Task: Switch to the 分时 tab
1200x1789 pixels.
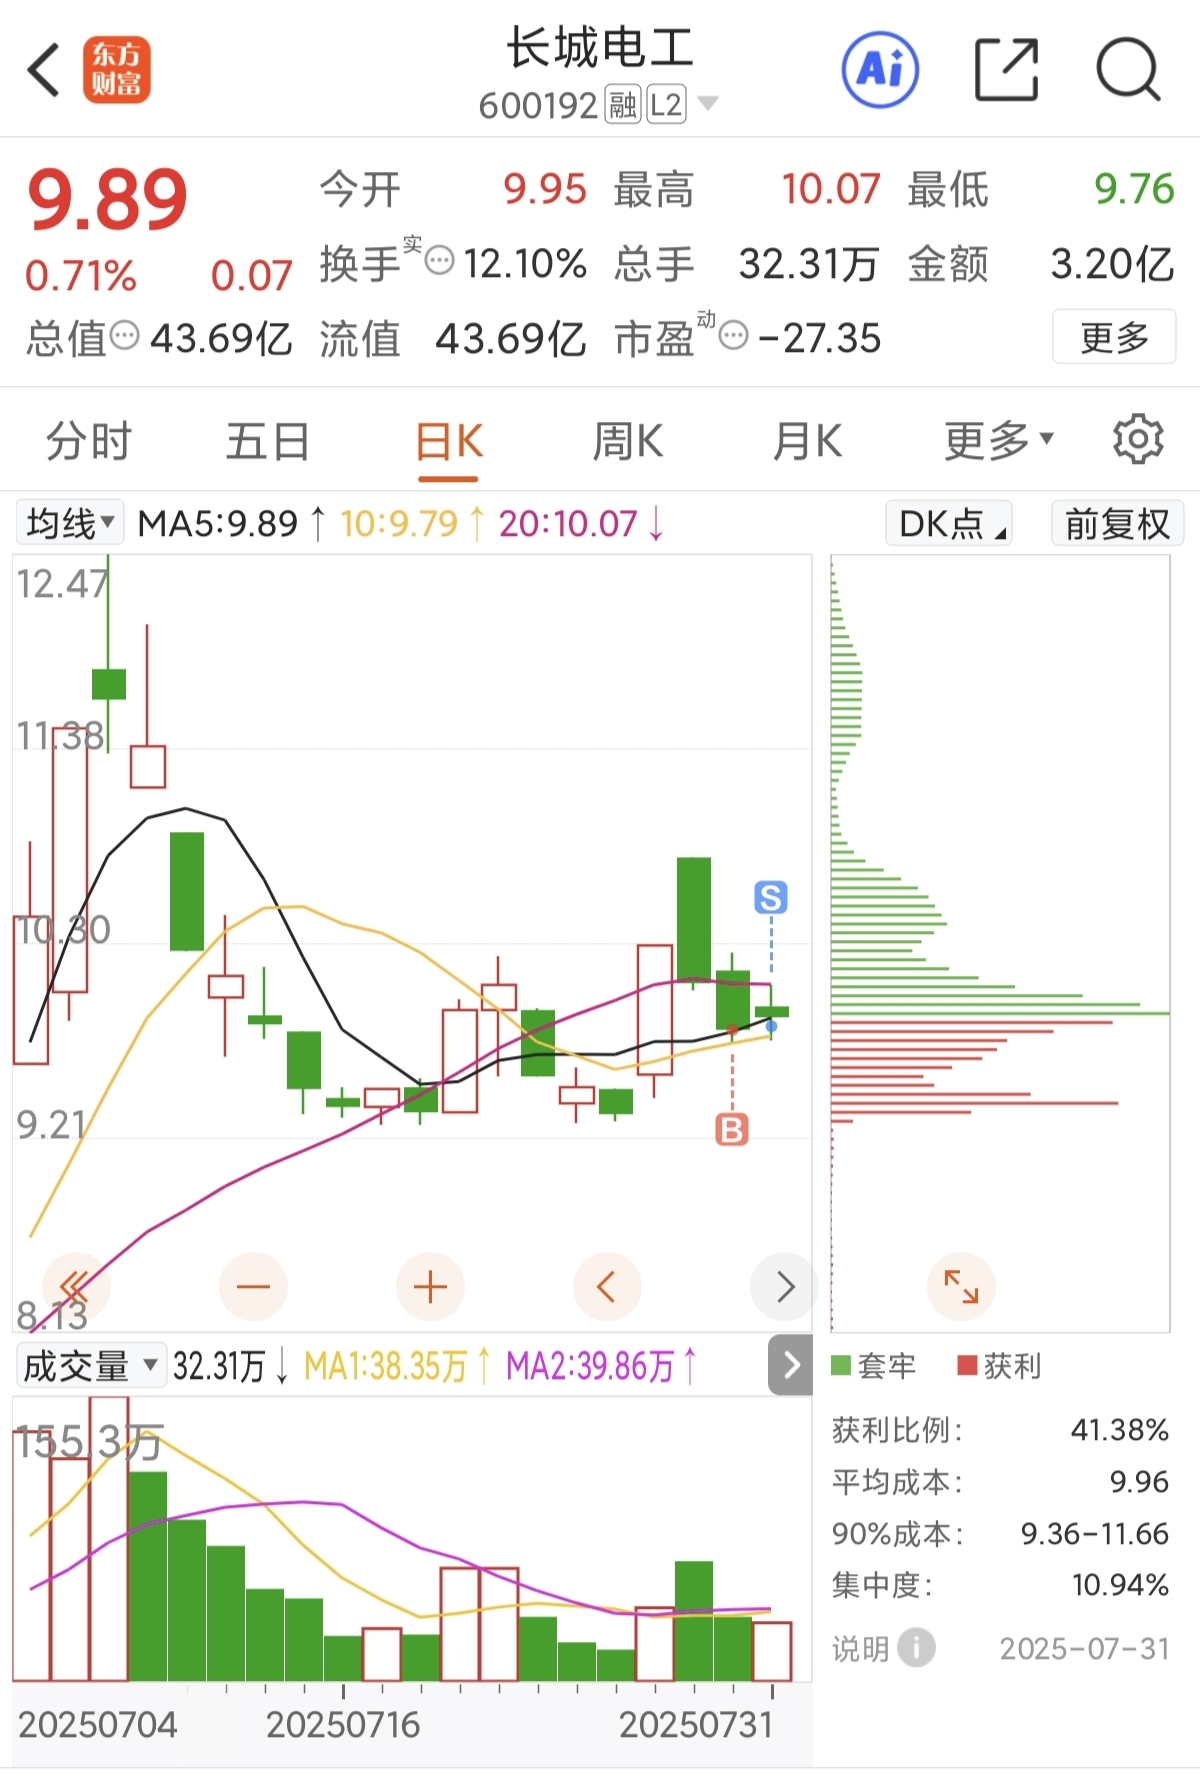Action: pyautogui.click(x=89, y=441)
